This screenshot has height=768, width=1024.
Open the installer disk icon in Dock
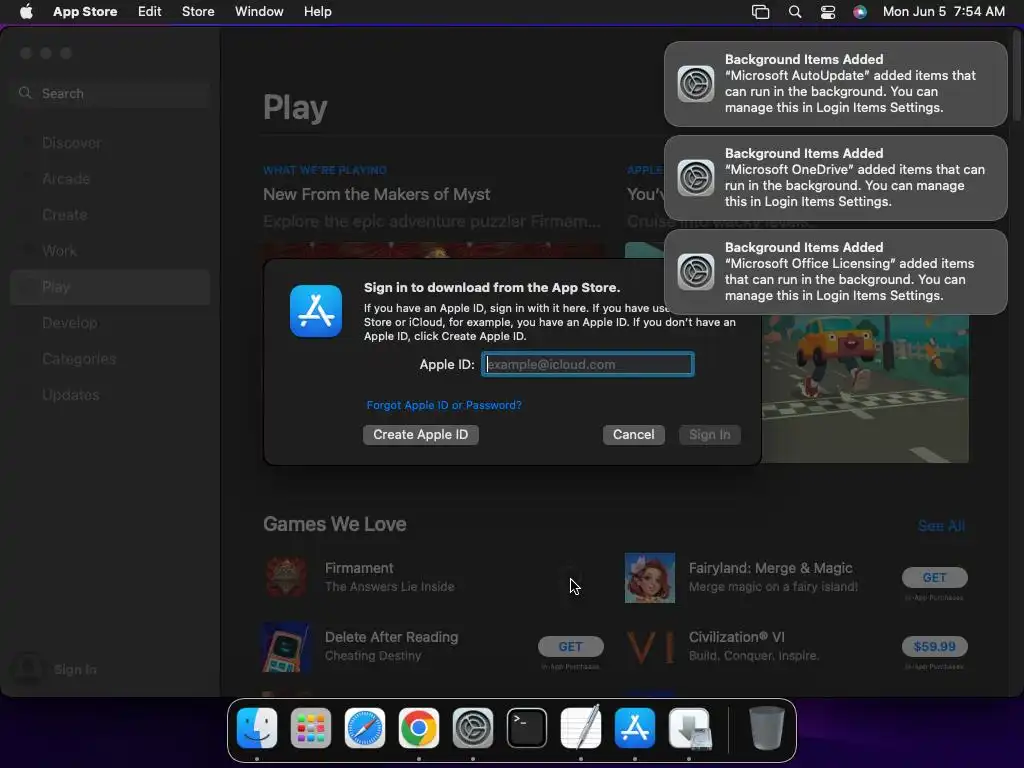point(689,728)
